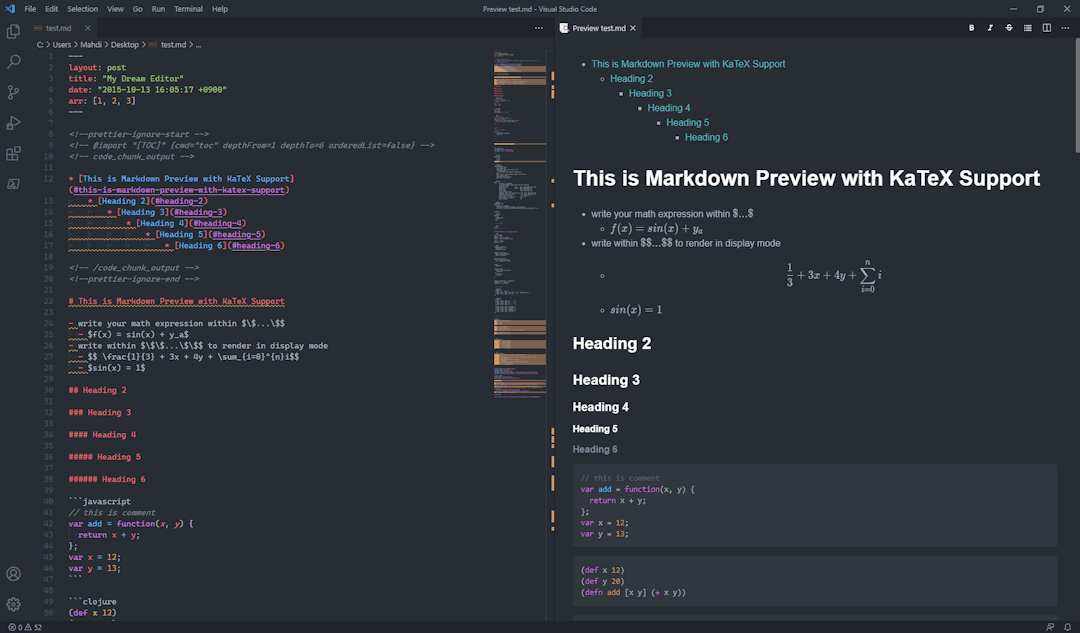This screenshot has height=633, width=1080.
Task: Toggle bold formatting in editor toolbar
Action: pyautogui.click(x=971, y=28)
